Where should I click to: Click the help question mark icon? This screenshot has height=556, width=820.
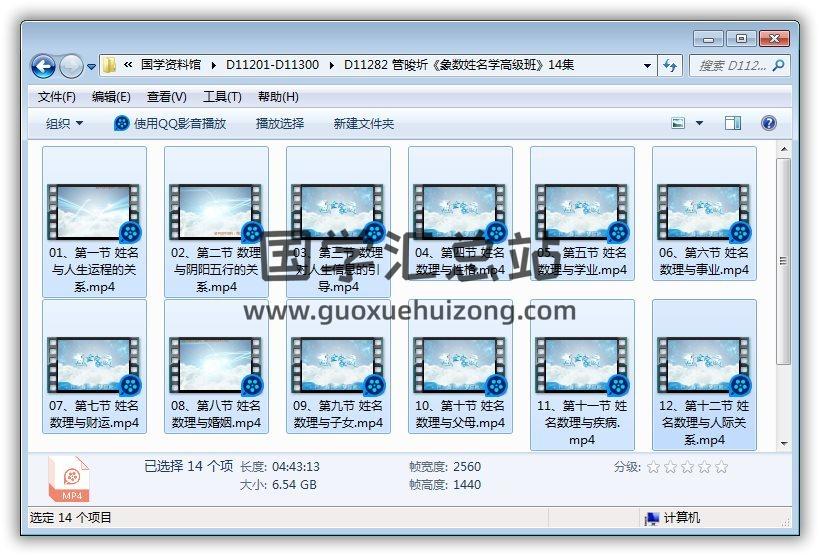[768, 123]
